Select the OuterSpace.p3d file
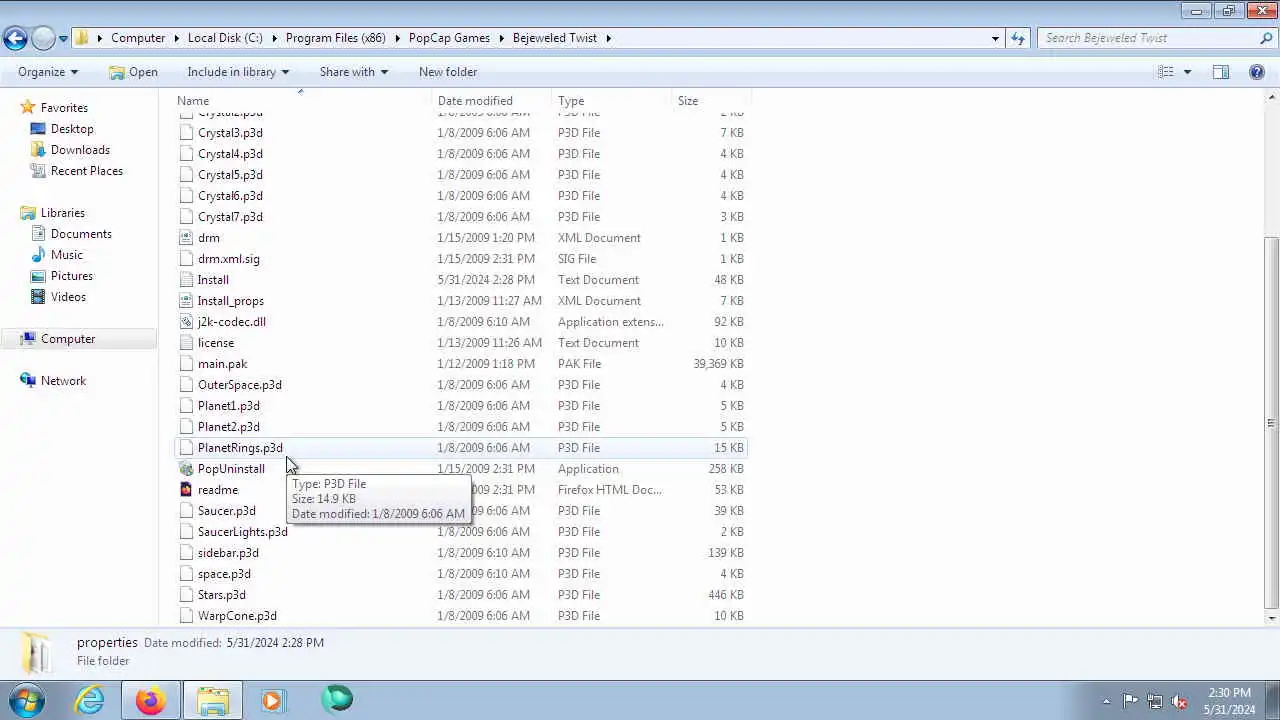 240,385
